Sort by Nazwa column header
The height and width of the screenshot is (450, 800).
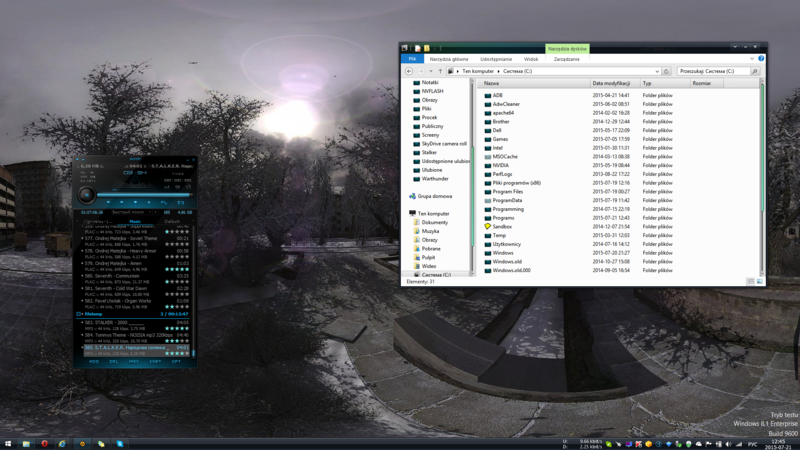535,83
